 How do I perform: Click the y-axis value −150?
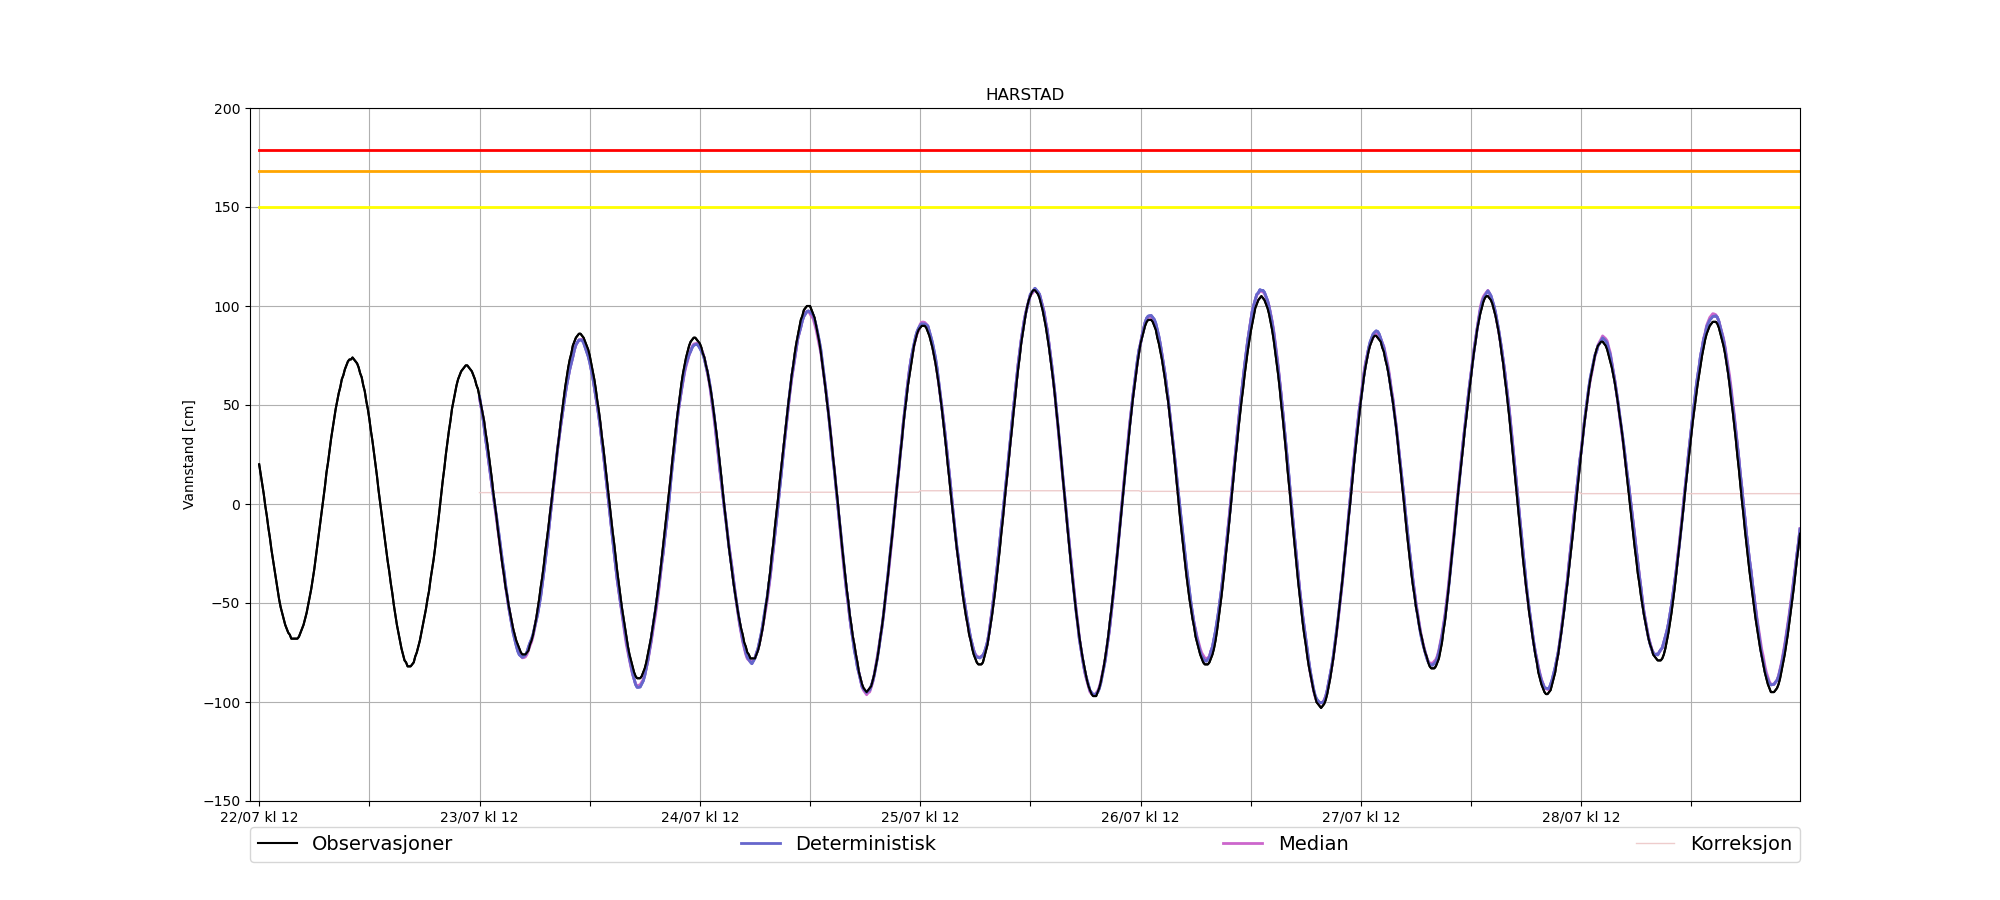pyautogui.click(x=222, y=801)
